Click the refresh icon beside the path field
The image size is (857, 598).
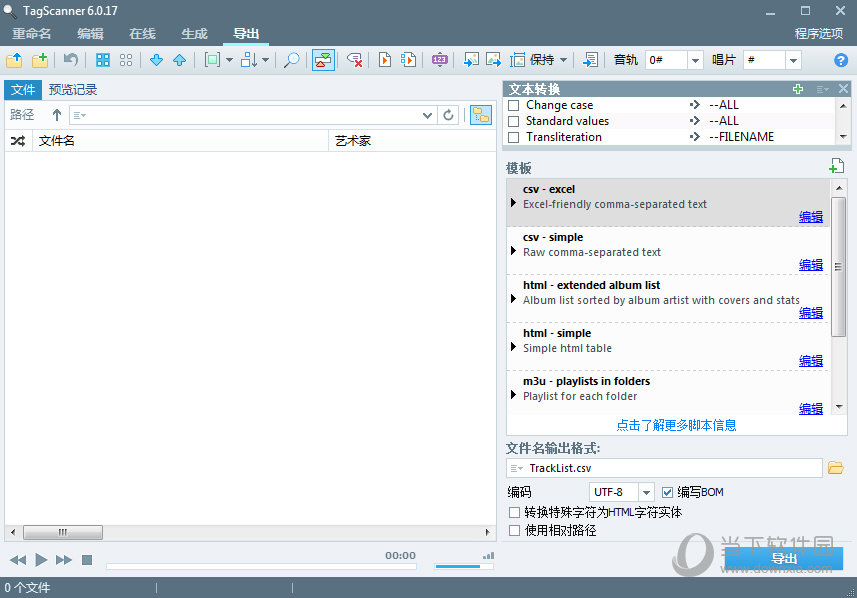(449, 115)
